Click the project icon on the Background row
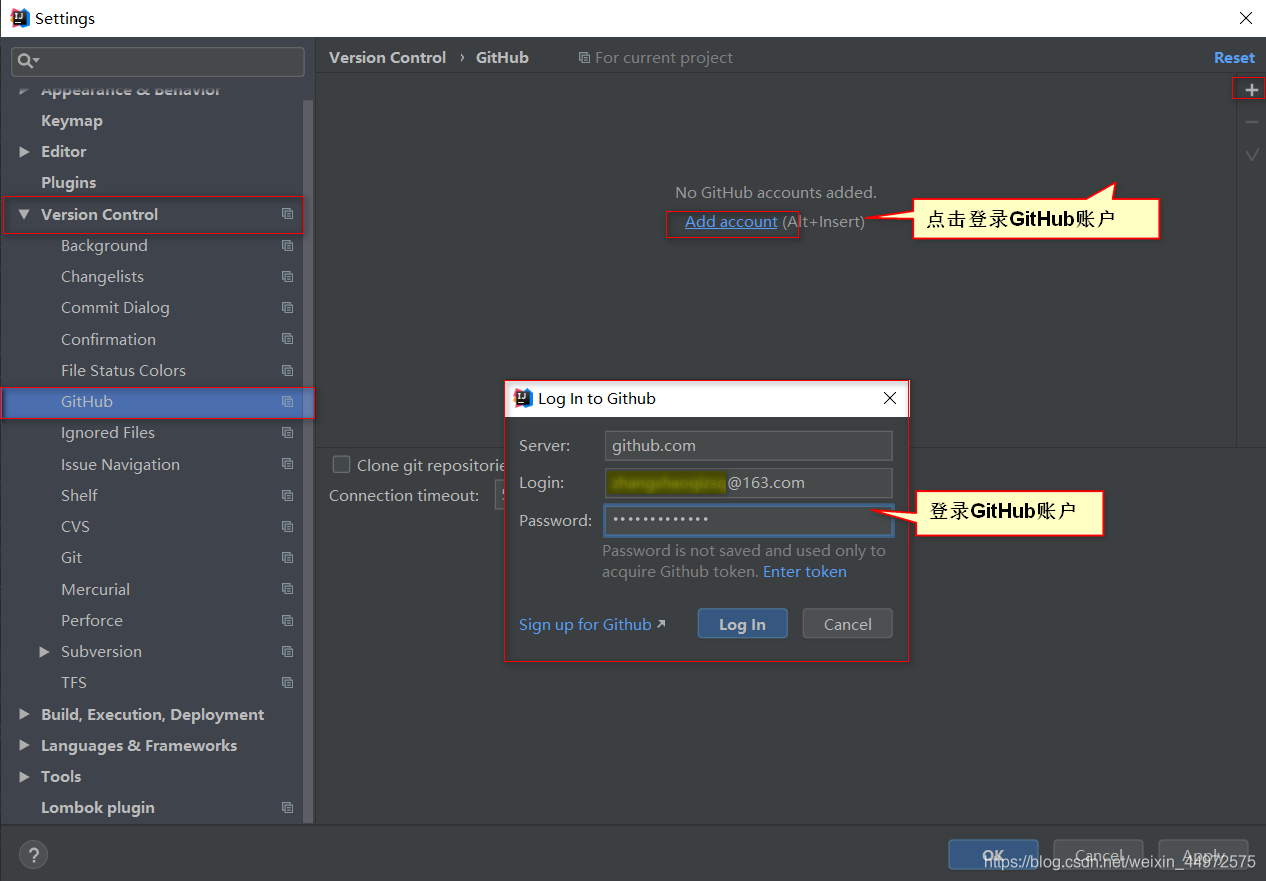The image size is (1266, 881). point(287,245)
